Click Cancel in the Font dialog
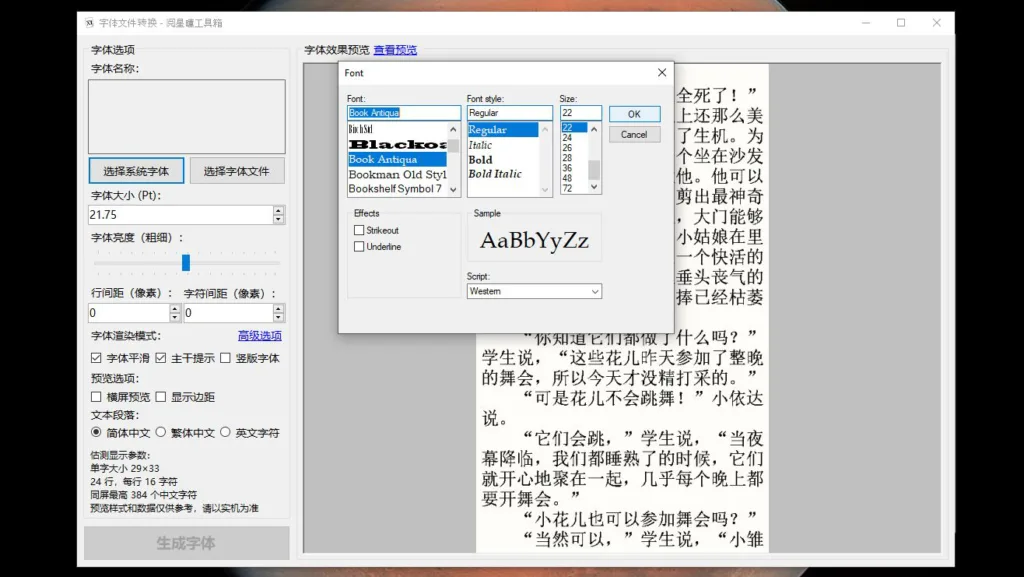Screen dimensions: 1024x577 pyautogui.click(x=634, y=134)
